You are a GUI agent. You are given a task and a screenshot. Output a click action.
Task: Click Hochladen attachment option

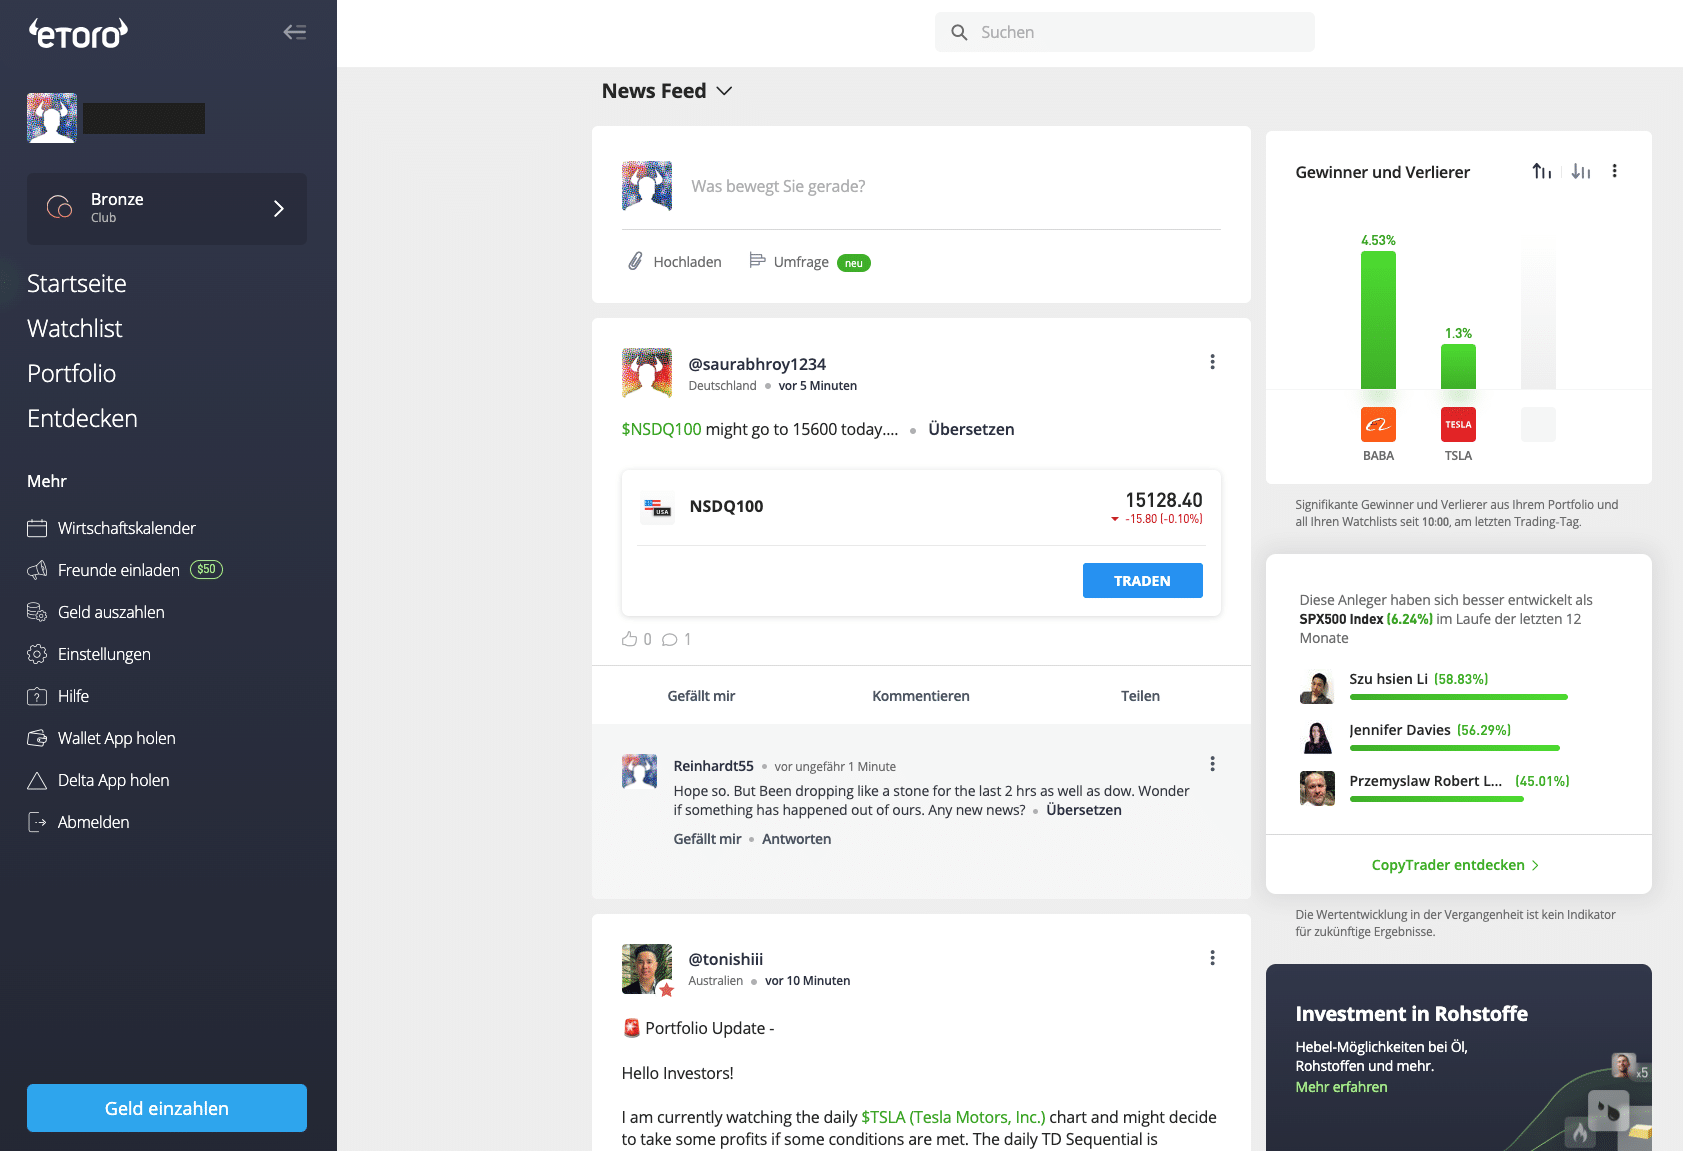(675, 262)
